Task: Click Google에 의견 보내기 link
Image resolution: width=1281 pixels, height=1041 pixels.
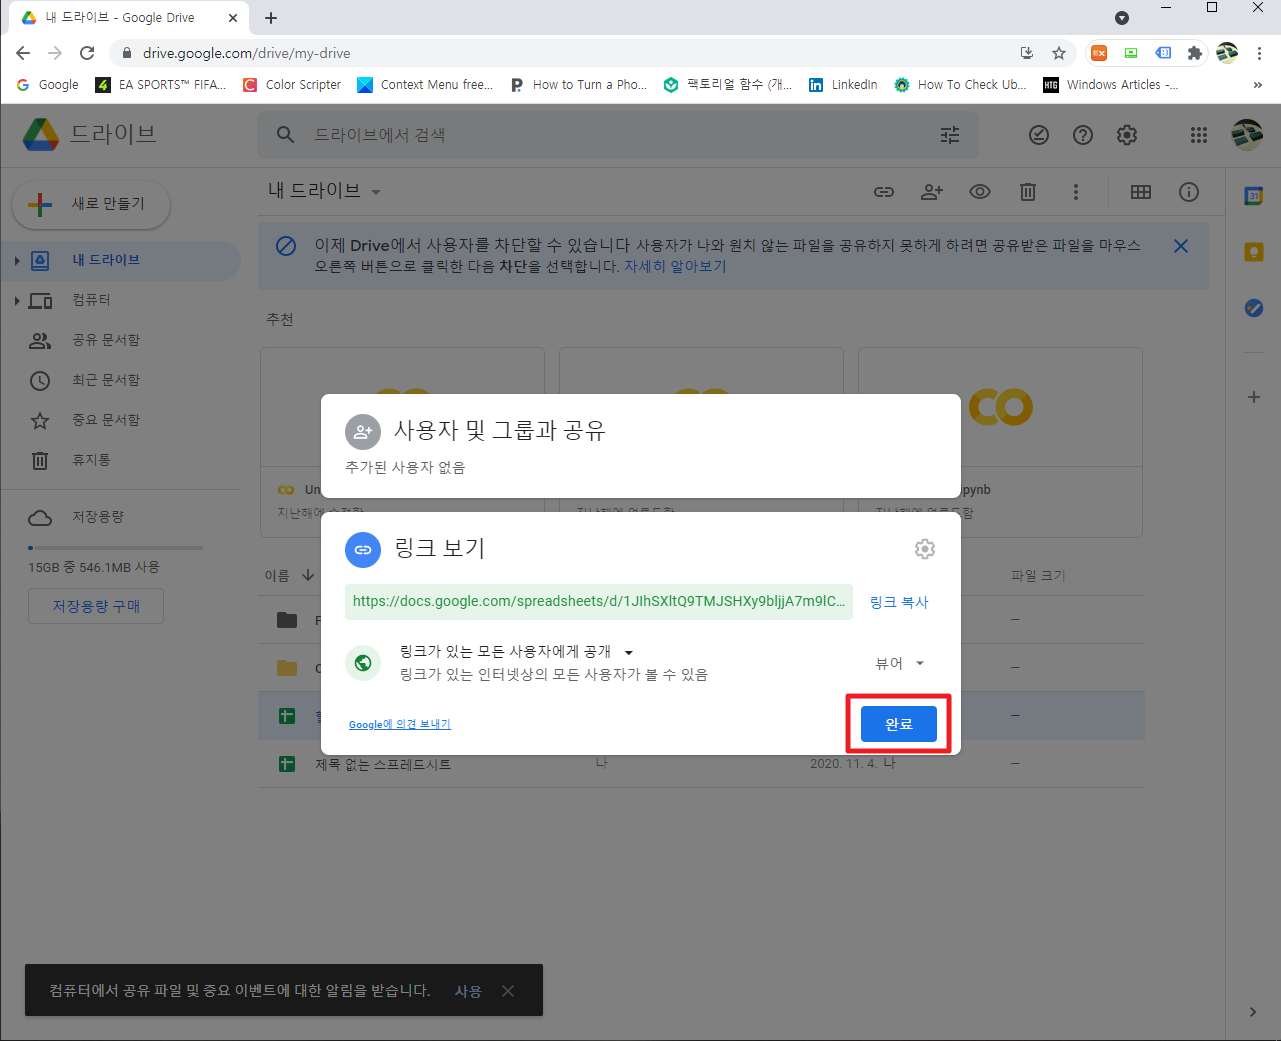Action: 400,724
